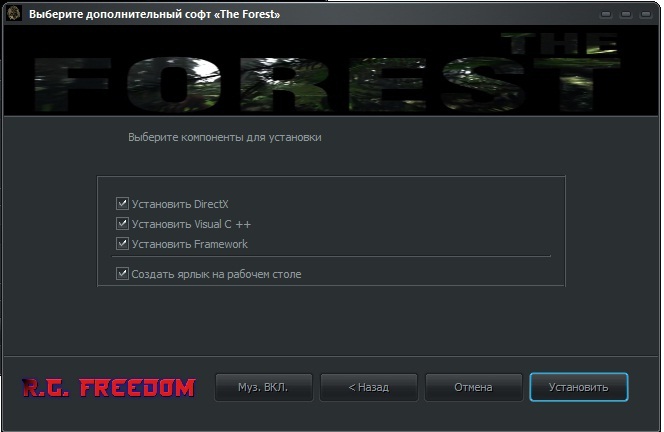This screenshot has width=664, height=432.
Task: Click the Муз. ВКЛ. music button
Action: 263,387
